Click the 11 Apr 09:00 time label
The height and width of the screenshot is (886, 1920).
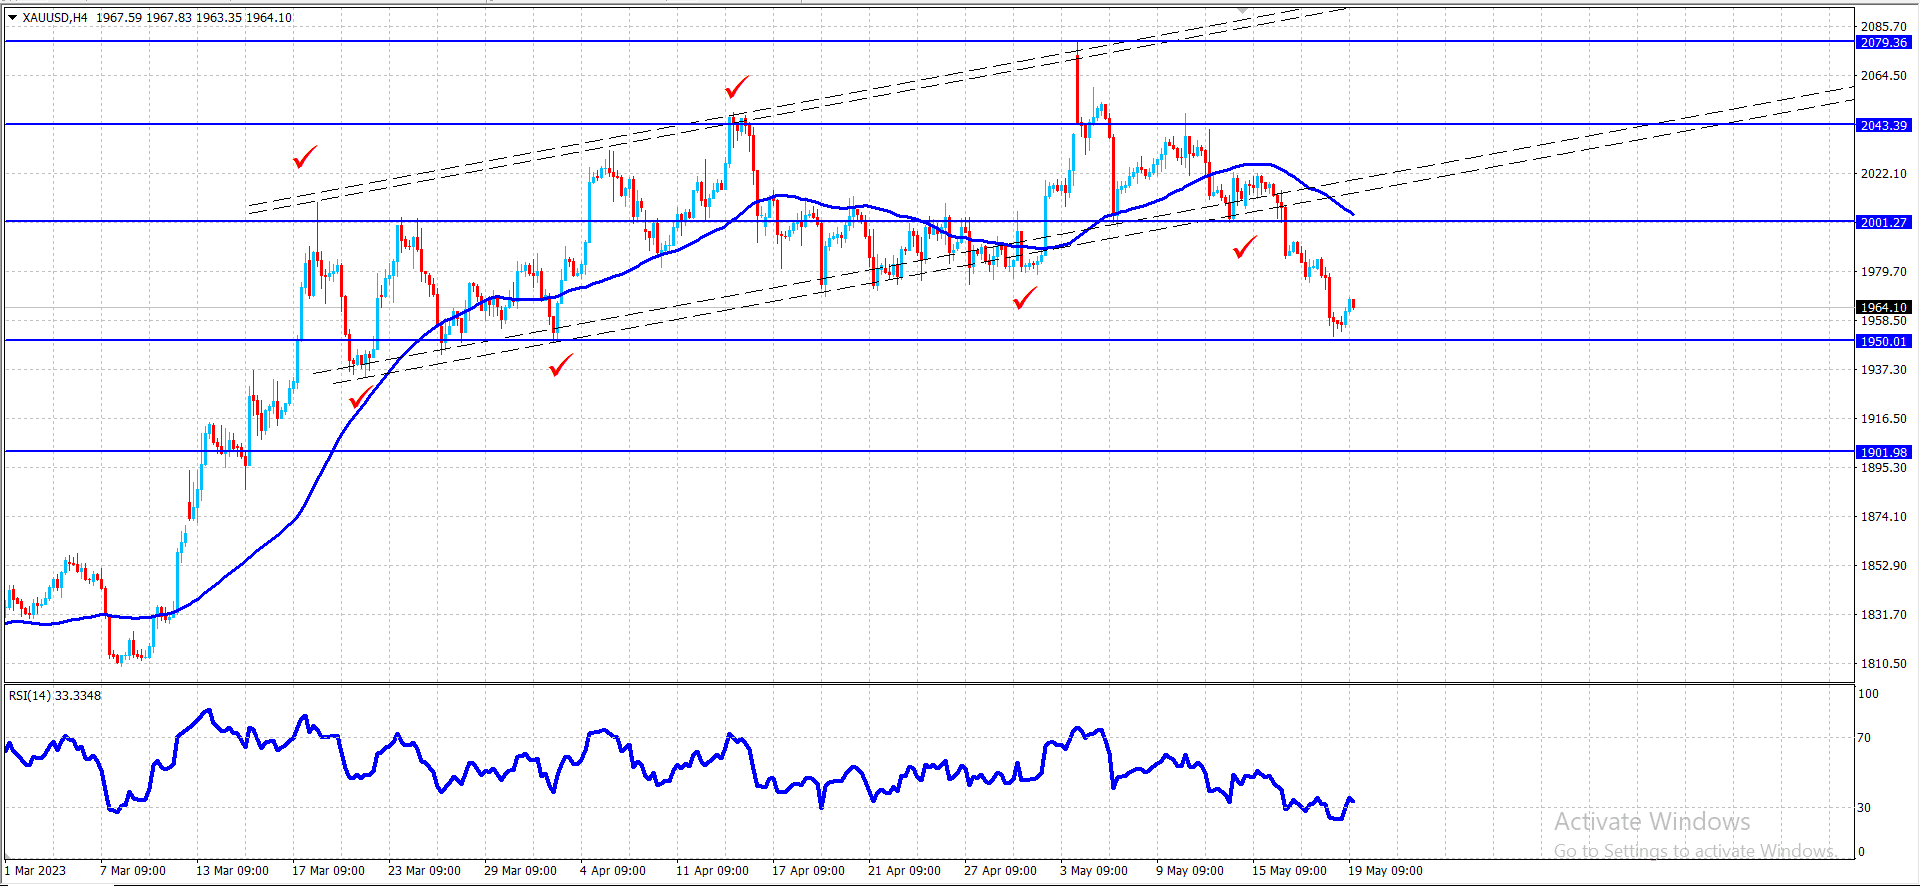click(x=712, y=871)
